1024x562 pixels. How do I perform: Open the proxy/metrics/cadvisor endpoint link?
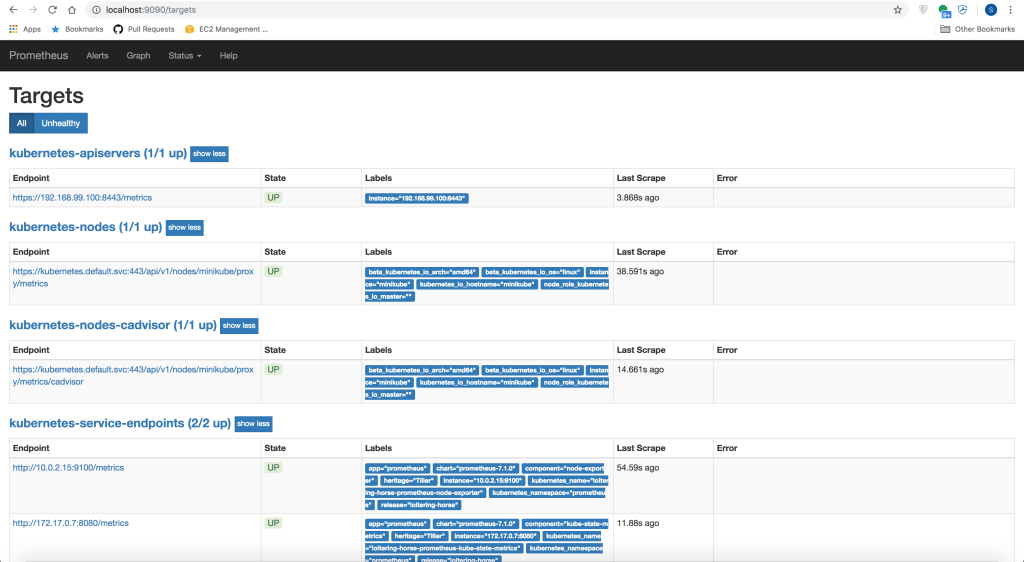133,375
